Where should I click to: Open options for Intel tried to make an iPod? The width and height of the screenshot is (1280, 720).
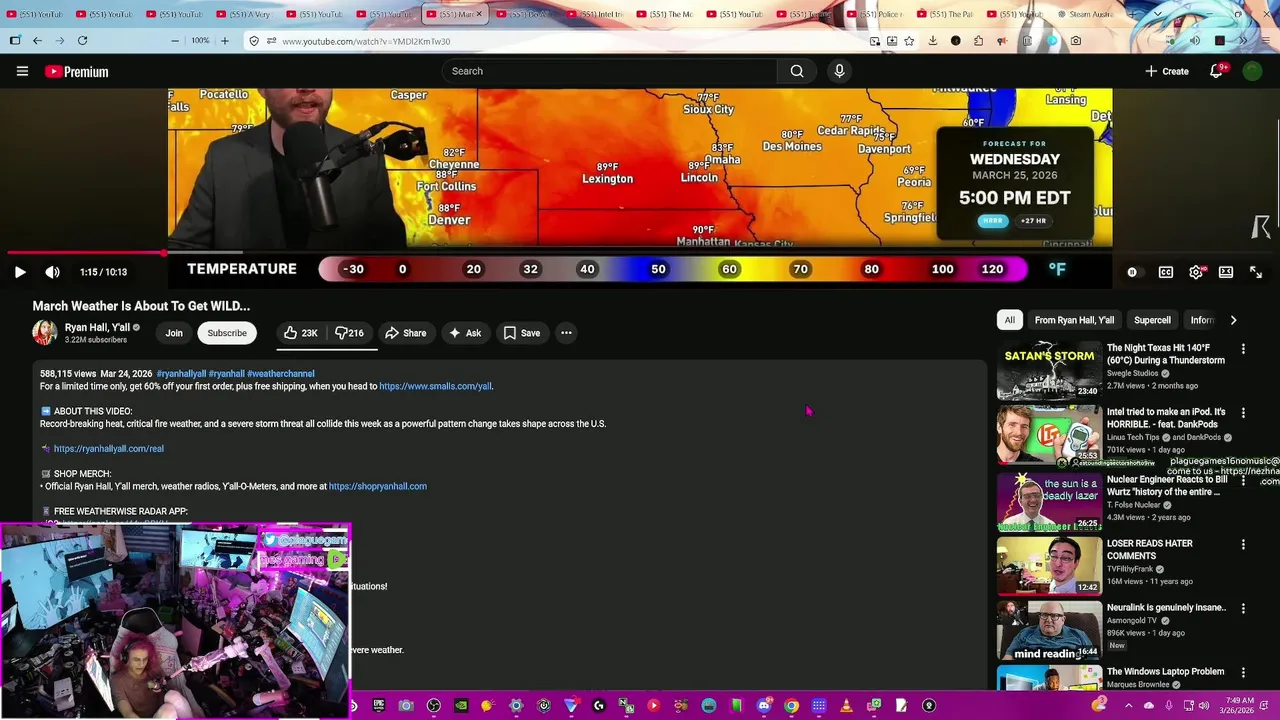[x=1243, y=413]
